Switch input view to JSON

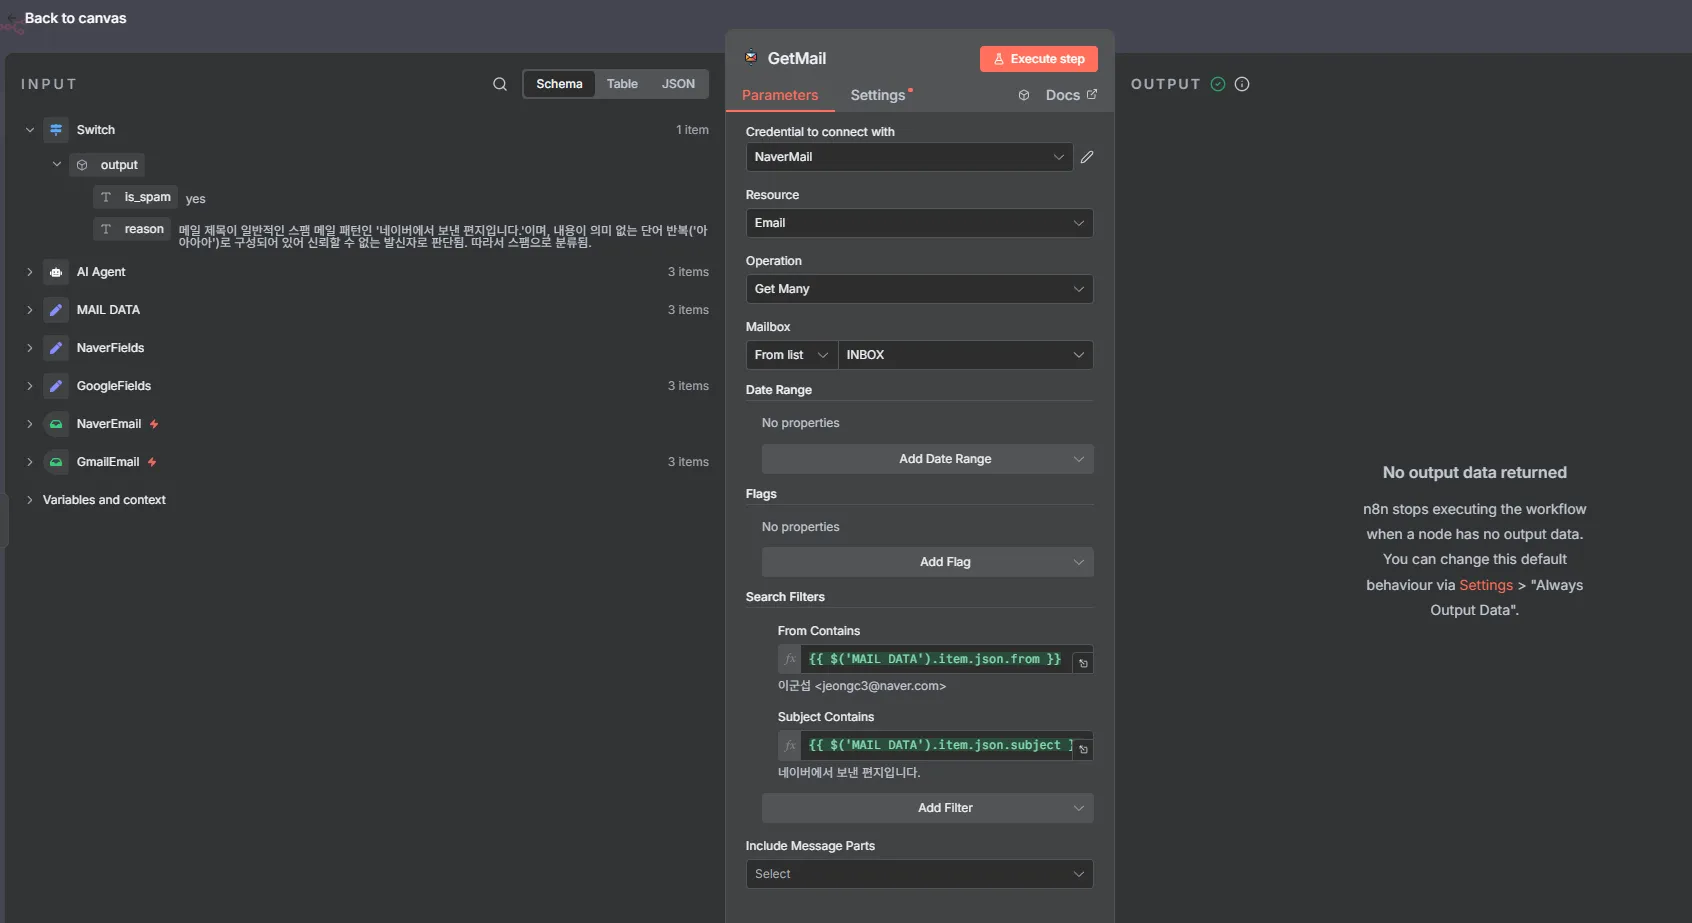pyautogui.click(x=677, y=84)
